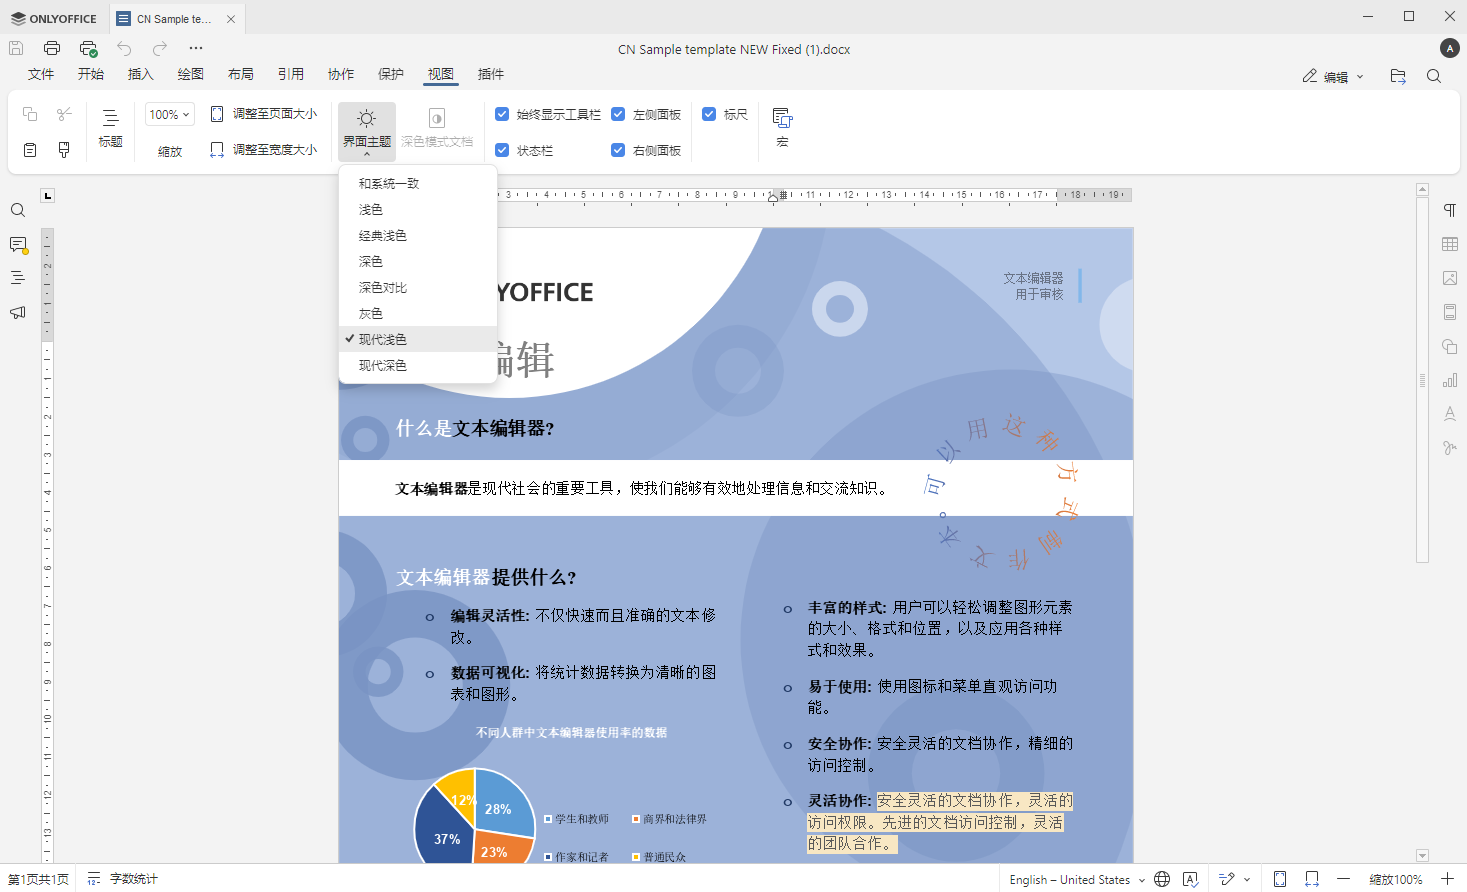Toggle the status bar checkbox
The height and width of the screenshot is (892, 1467).
click(503, 150)
